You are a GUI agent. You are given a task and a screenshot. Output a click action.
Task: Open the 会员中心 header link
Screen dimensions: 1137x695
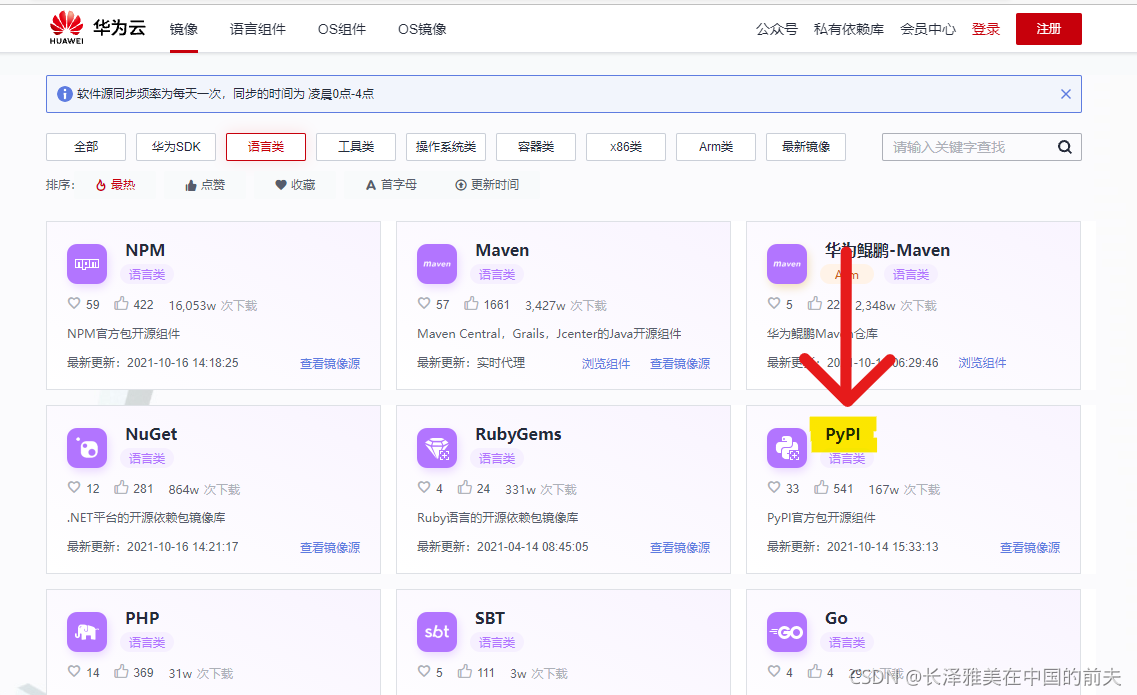click(x=927, y=29)
